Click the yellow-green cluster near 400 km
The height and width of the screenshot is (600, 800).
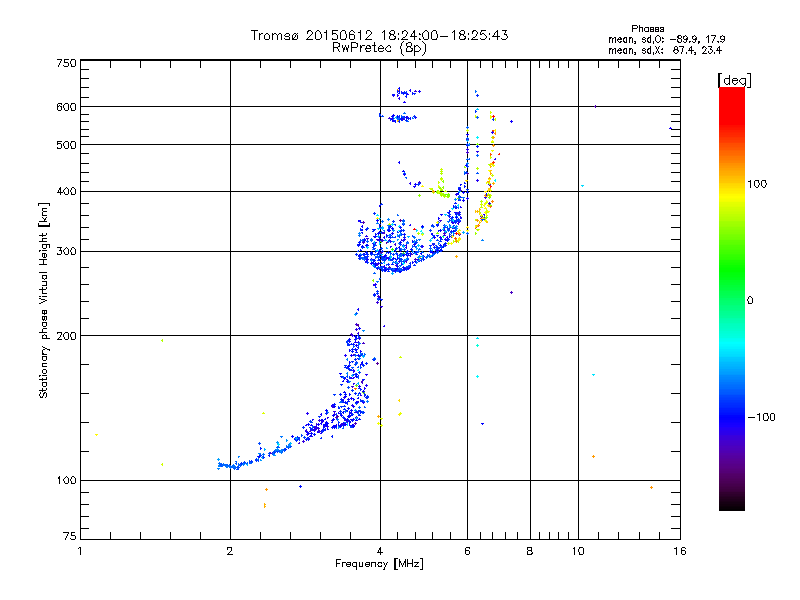click(440, 188)
